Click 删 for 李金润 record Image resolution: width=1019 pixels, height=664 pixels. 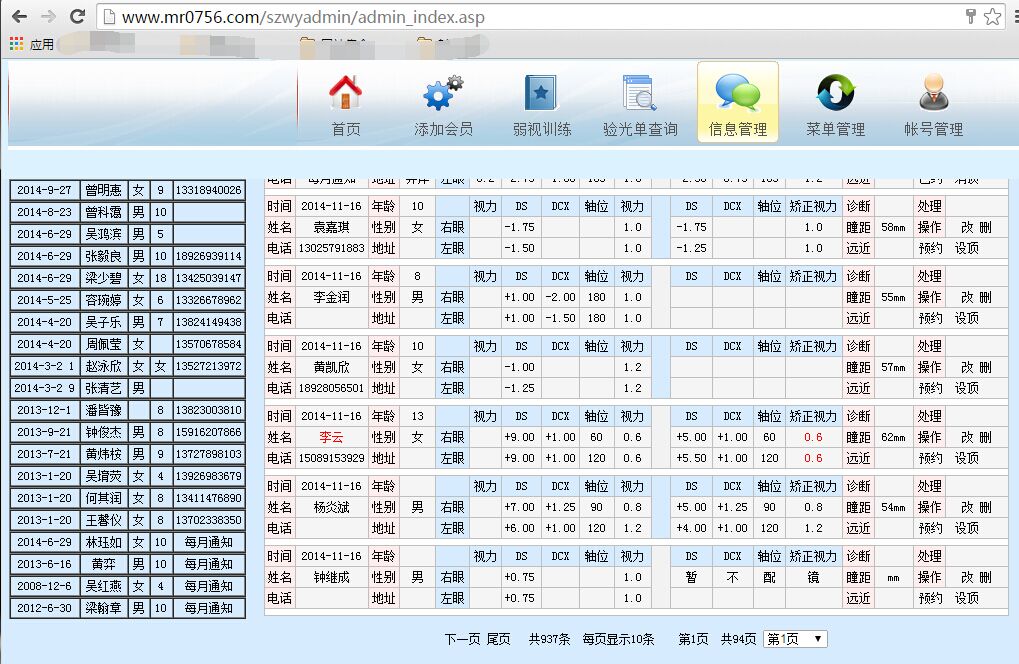[985, 298]
